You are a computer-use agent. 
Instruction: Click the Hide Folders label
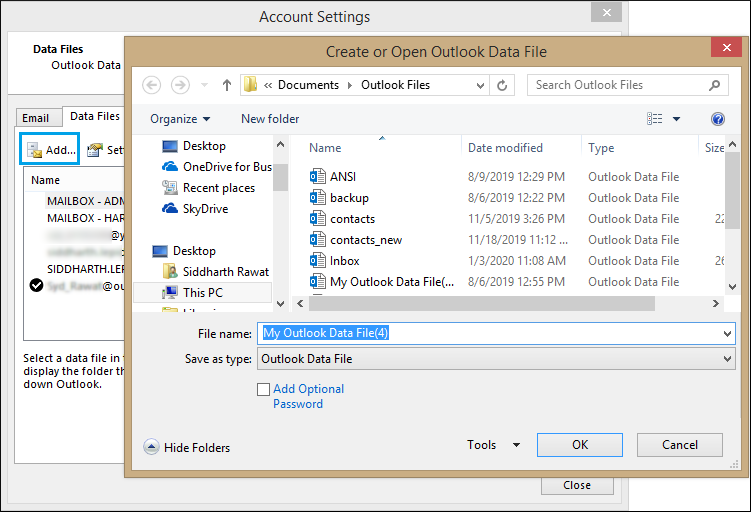pyautogui.click(x=197, y=448)
